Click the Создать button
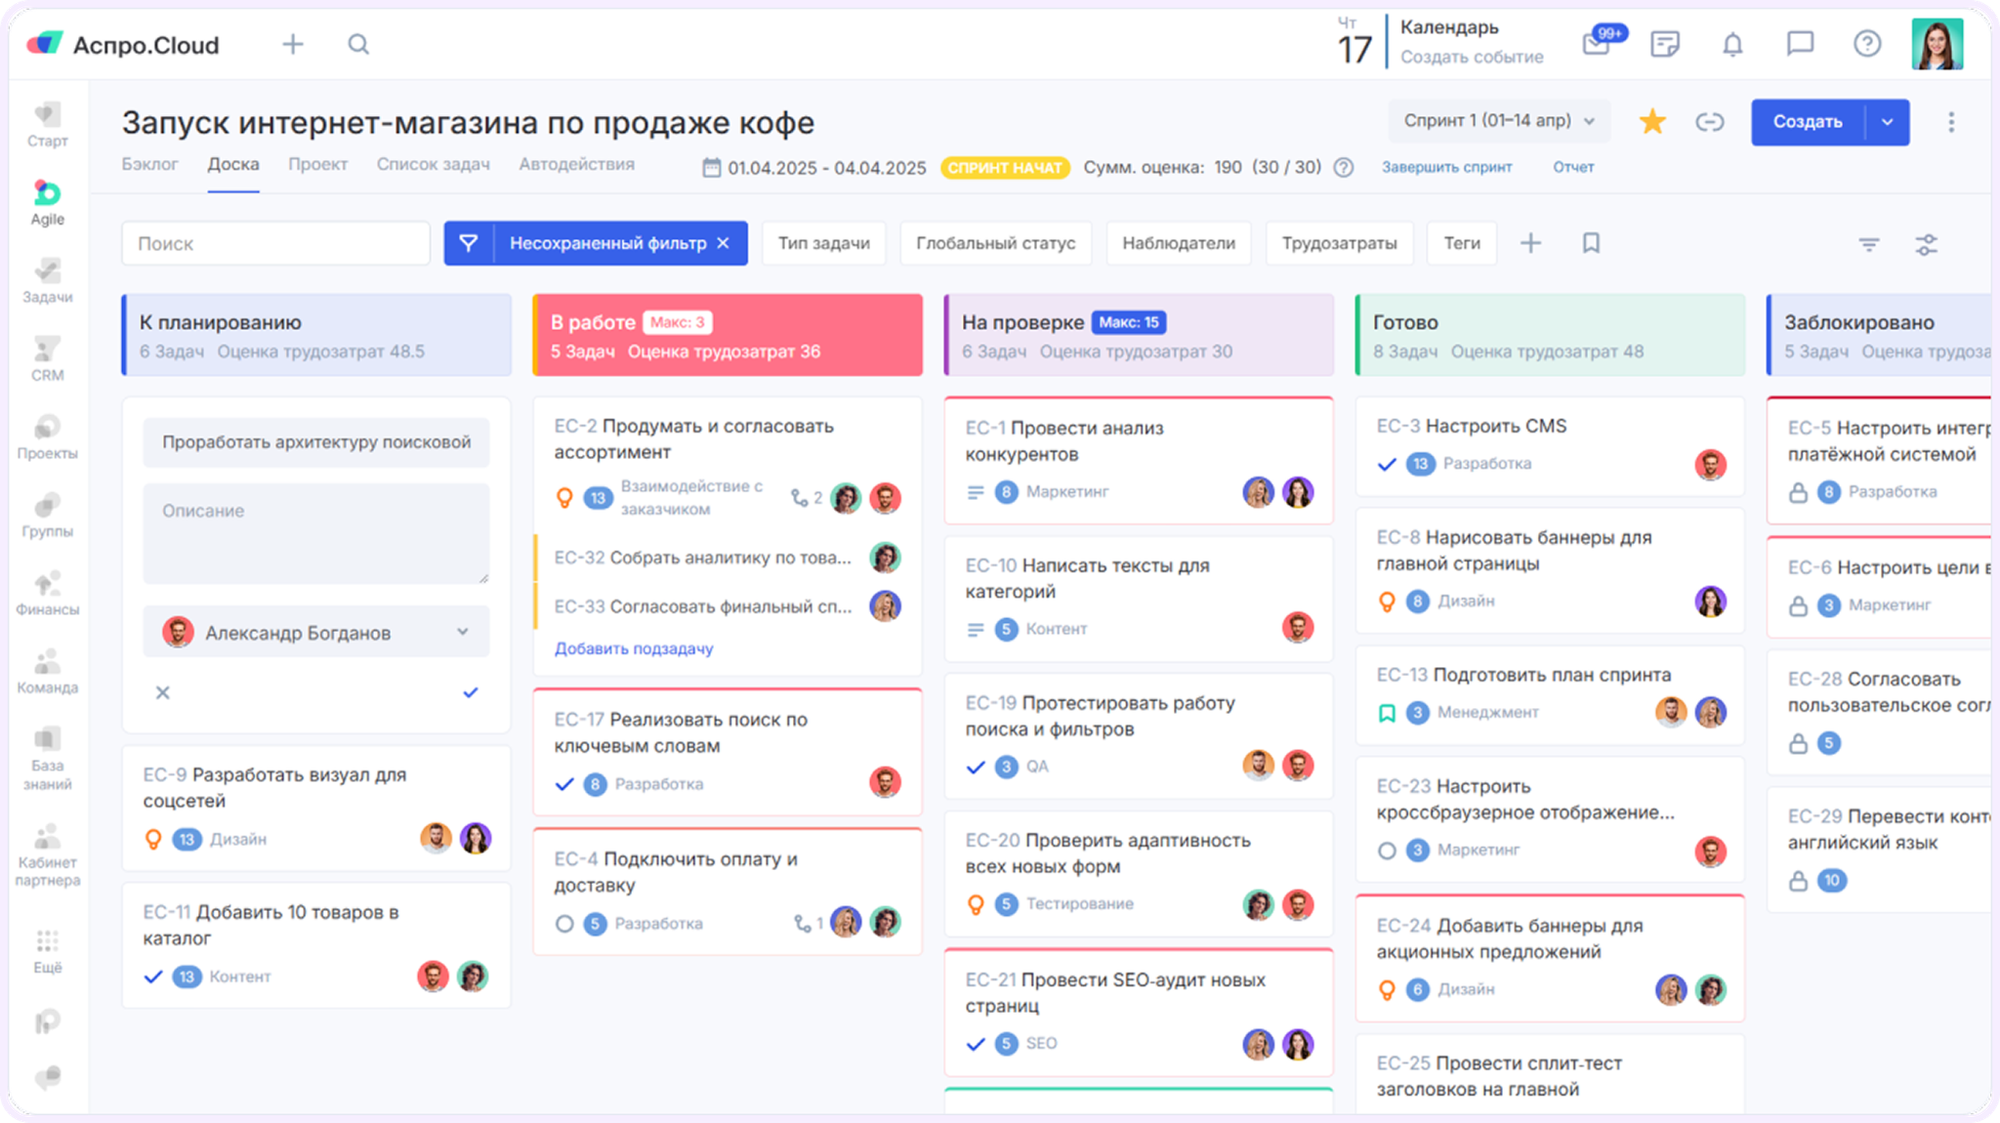2000x1123 pixels. coord(1807,122)
